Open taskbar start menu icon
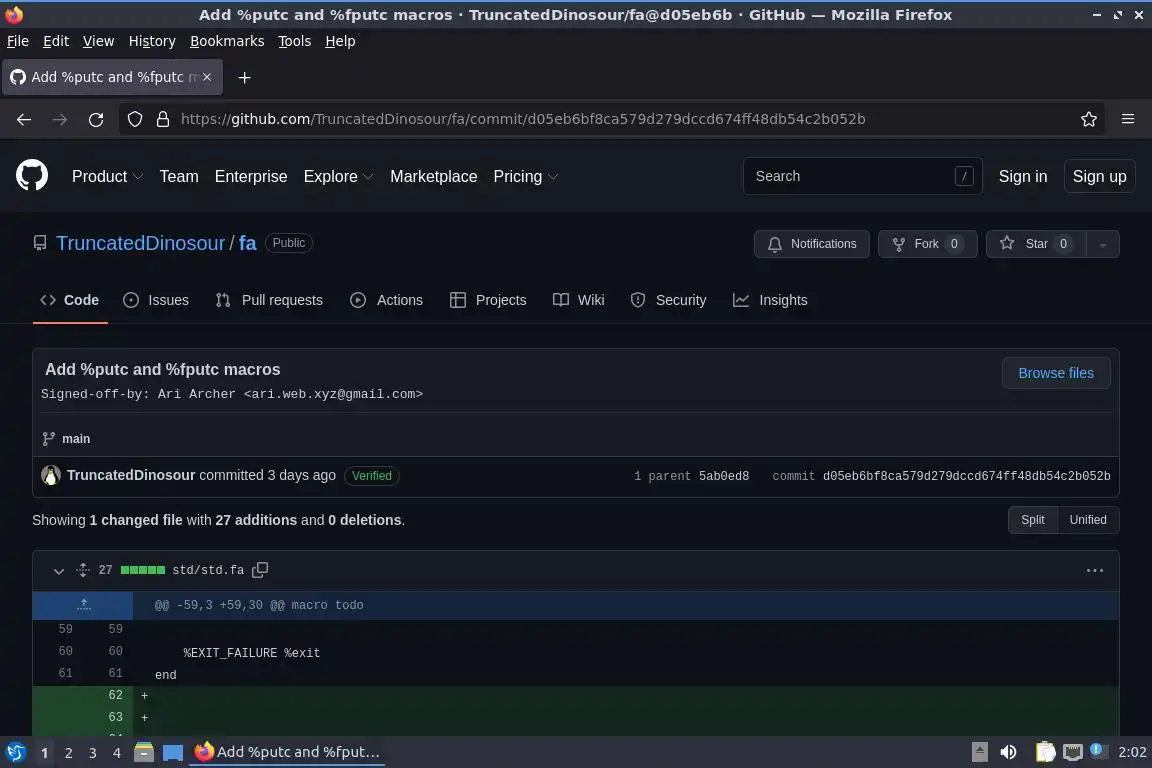 point(15,752)
